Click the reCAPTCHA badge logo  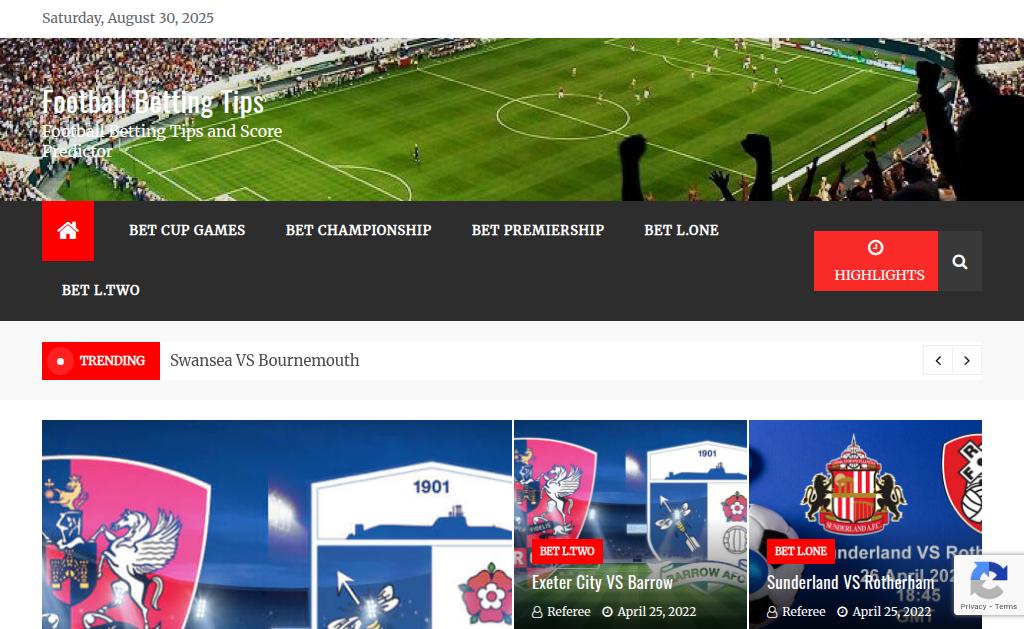tap(989, 581)
